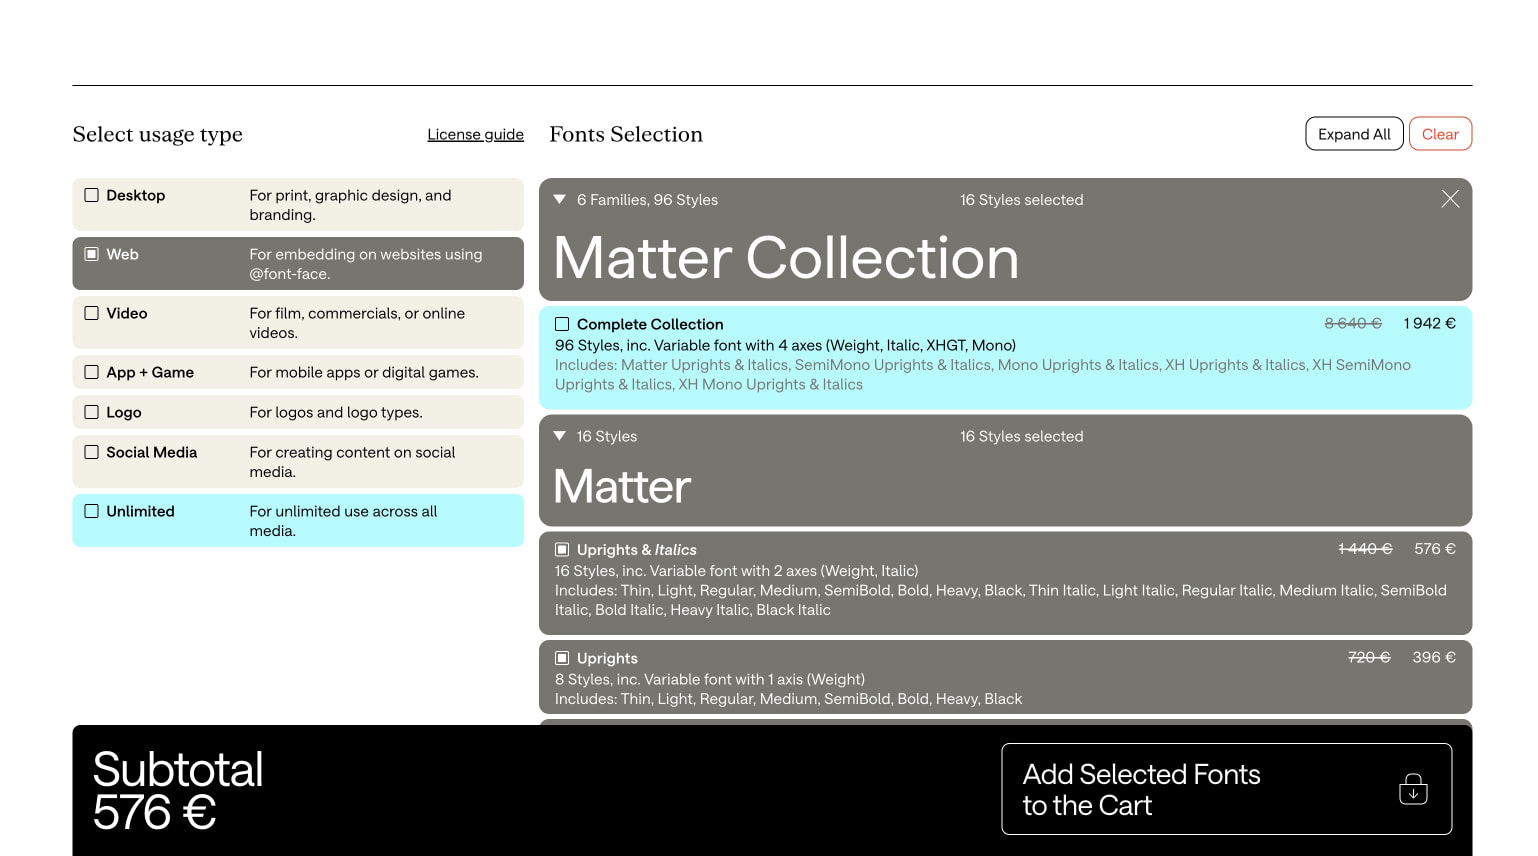
Task: Click the struck-through 1 440 € price
Action: (1365, 549)
